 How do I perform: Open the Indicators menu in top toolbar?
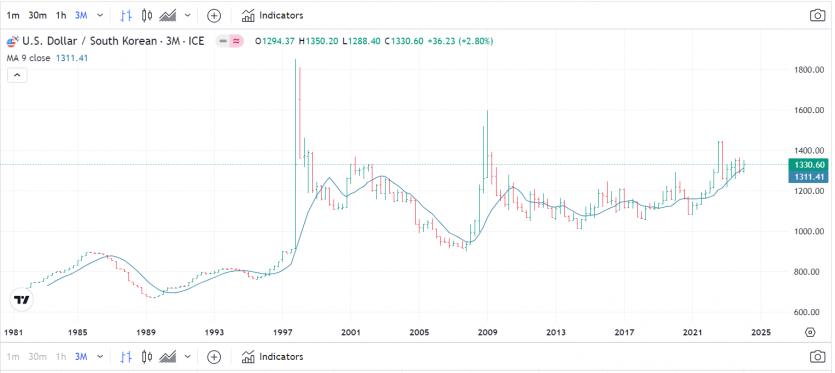click(x=272, y=15)
